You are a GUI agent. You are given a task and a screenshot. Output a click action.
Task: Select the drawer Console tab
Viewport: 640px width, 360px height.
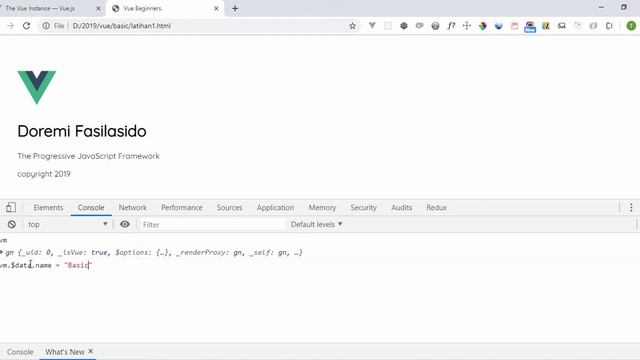tap(20, 351)
